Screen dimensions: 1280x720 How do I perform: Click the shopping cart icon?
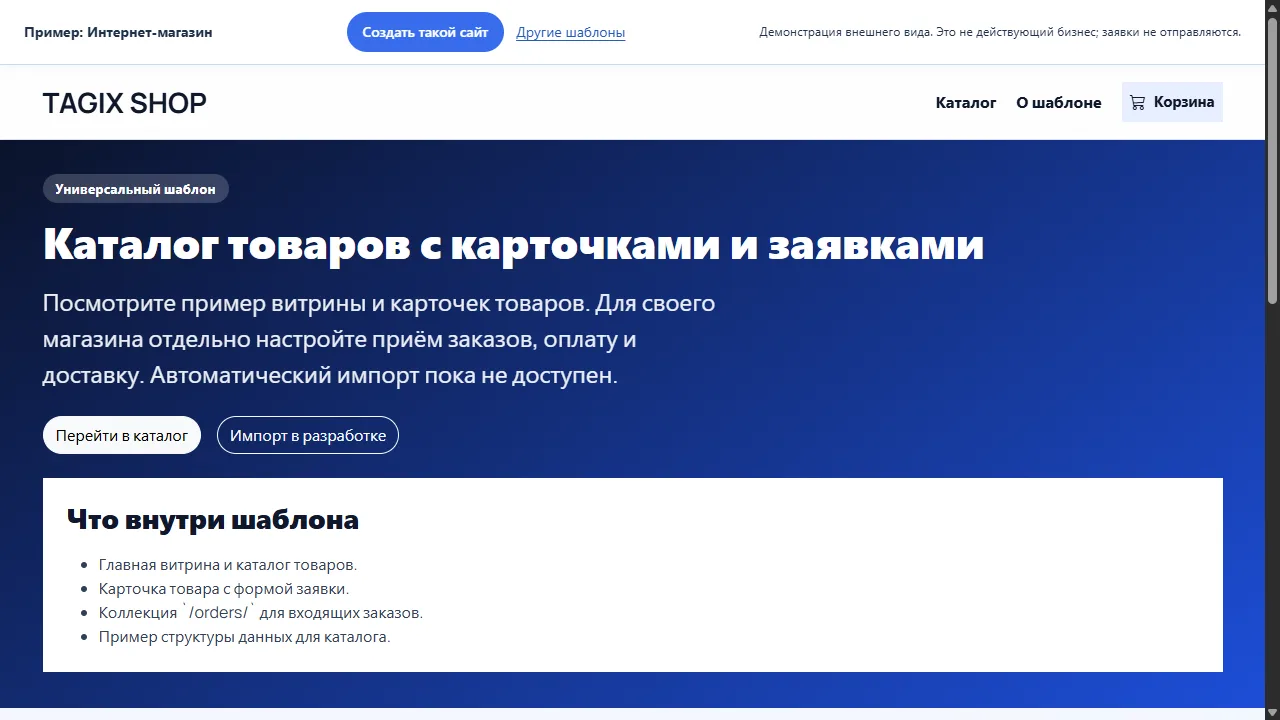click(1137, 102)
